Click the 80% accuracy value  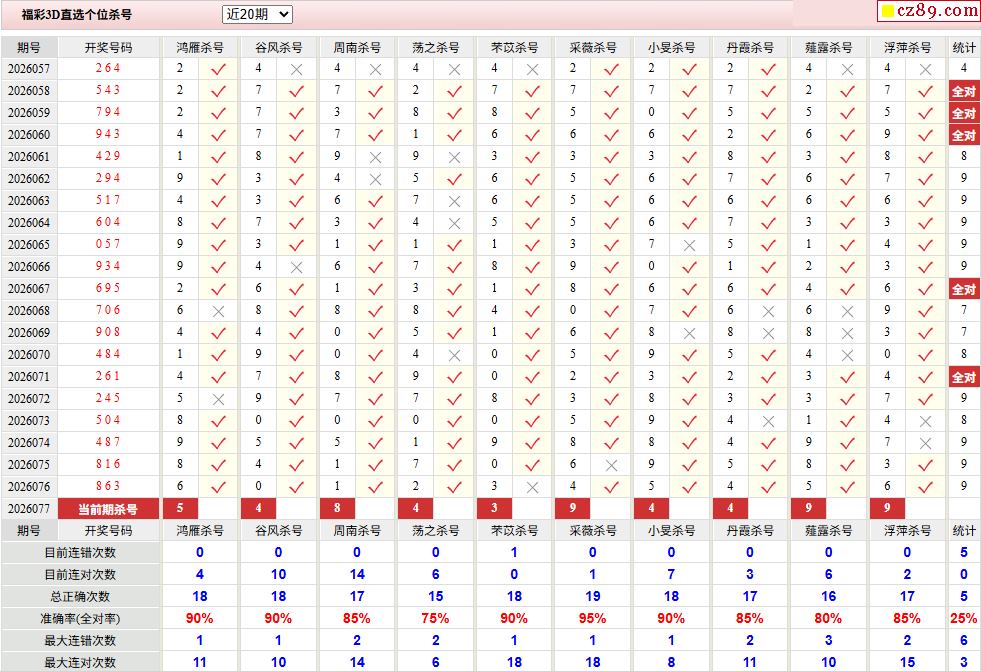tap(828, 618)
